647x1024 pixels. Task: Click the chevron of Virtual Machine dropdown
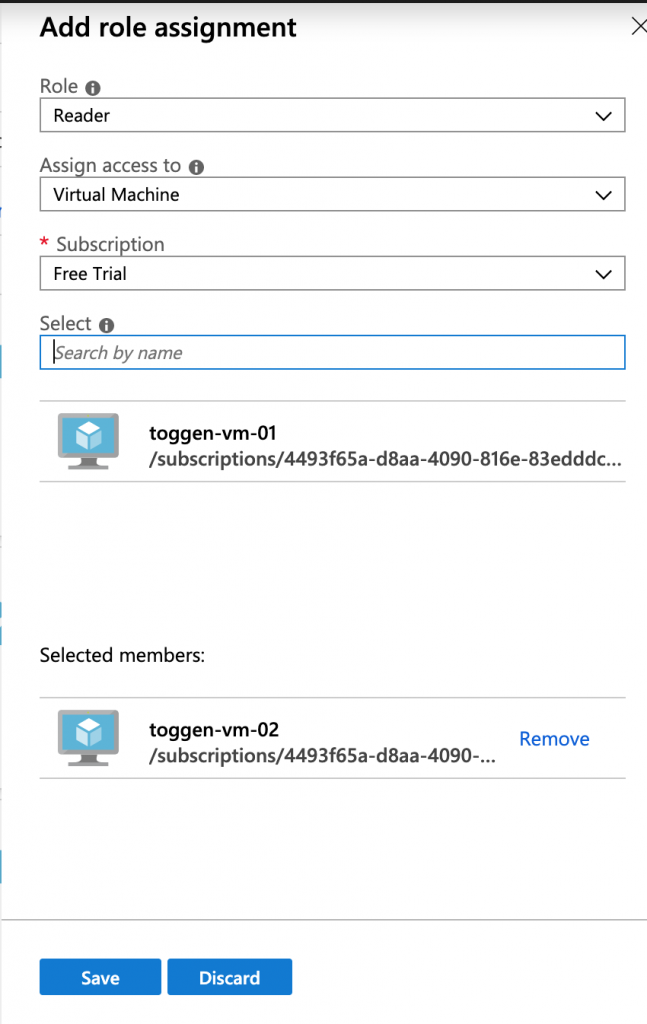pyautogui.click(x=603, y=195)
